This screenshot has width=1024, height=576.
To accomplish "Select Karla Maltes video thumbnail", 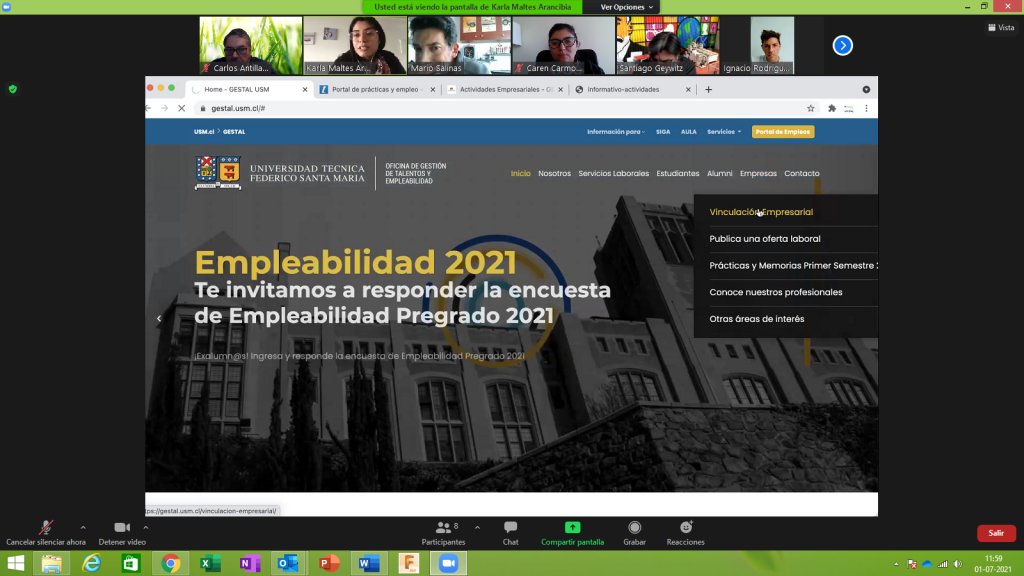I will pos(354,46).
